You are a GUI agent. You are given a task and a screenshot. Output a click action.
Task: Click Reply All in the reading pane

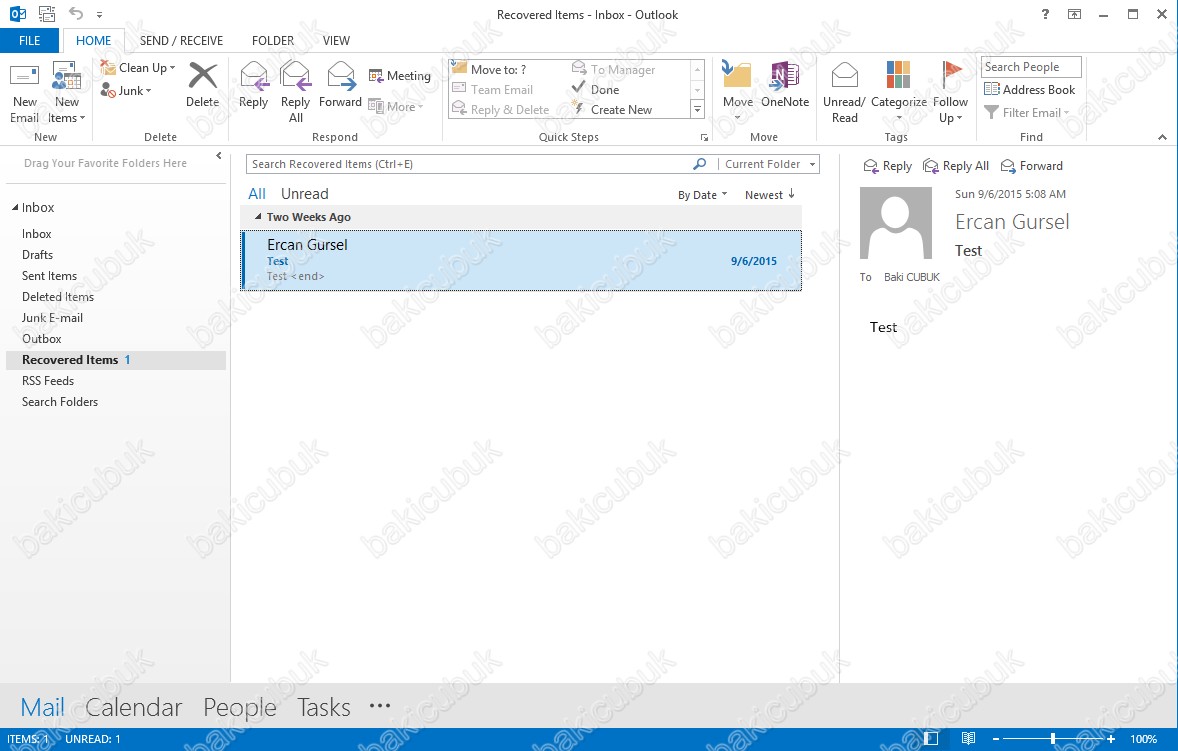[956, 166]
